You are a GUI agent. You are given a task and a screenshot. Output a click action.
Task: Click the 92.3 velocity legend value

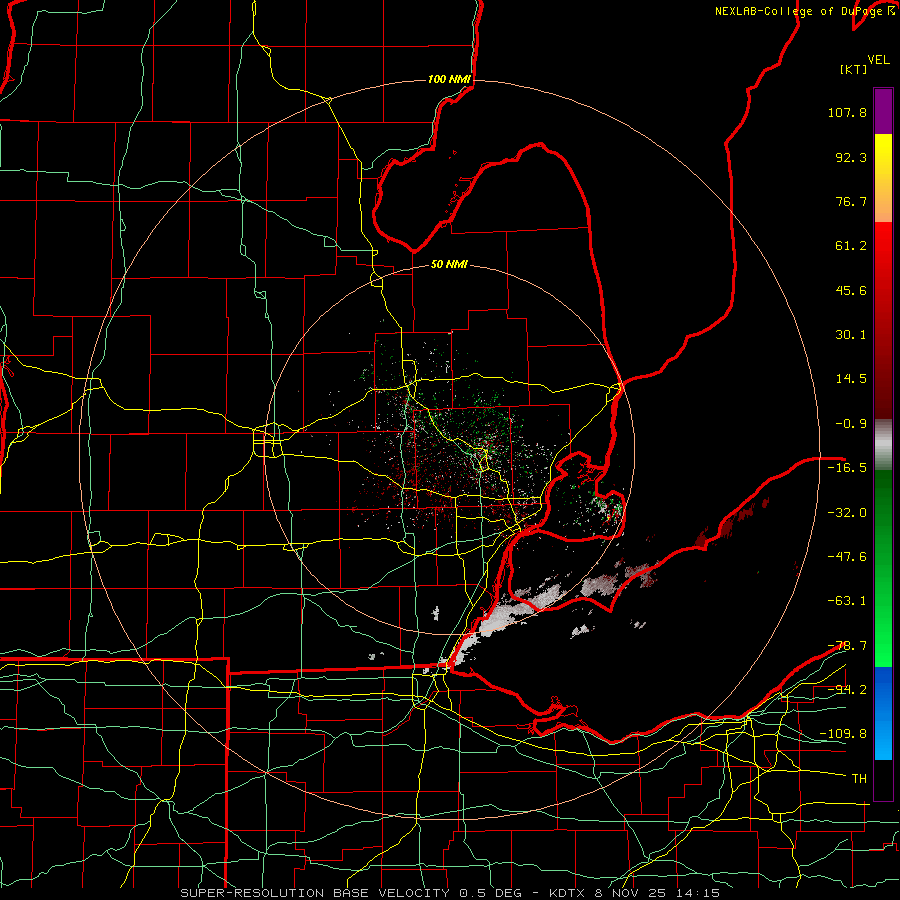[x=851, y=157]
